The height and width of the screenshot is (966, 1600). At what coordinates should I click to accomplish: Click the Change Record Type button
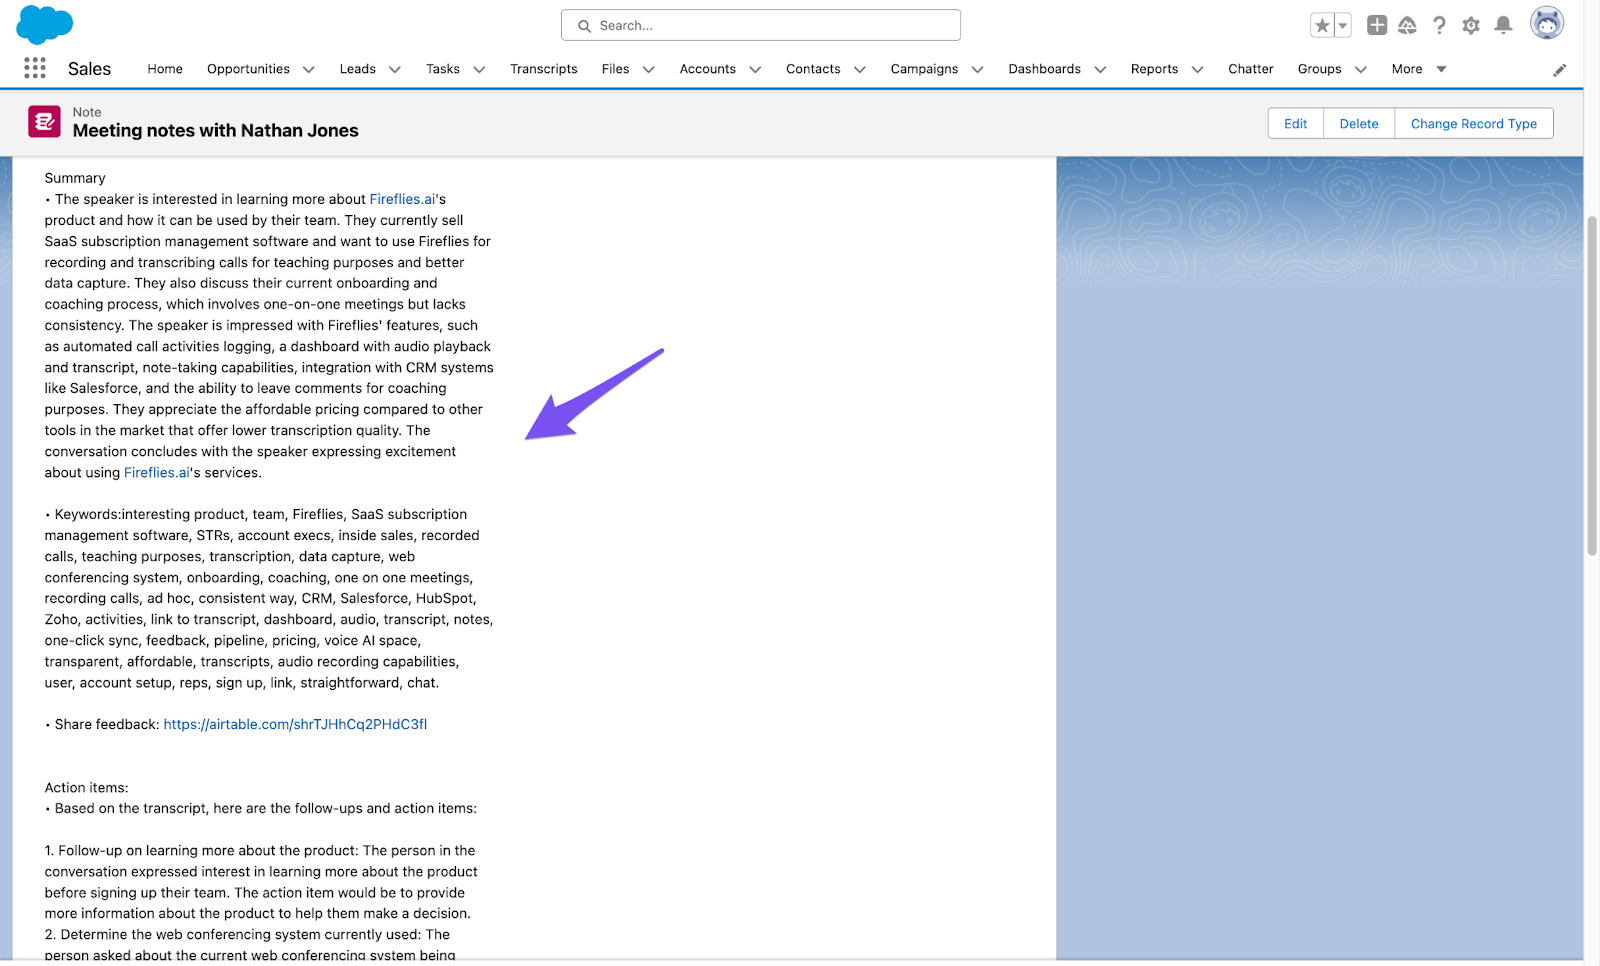tap(1474, 123)
